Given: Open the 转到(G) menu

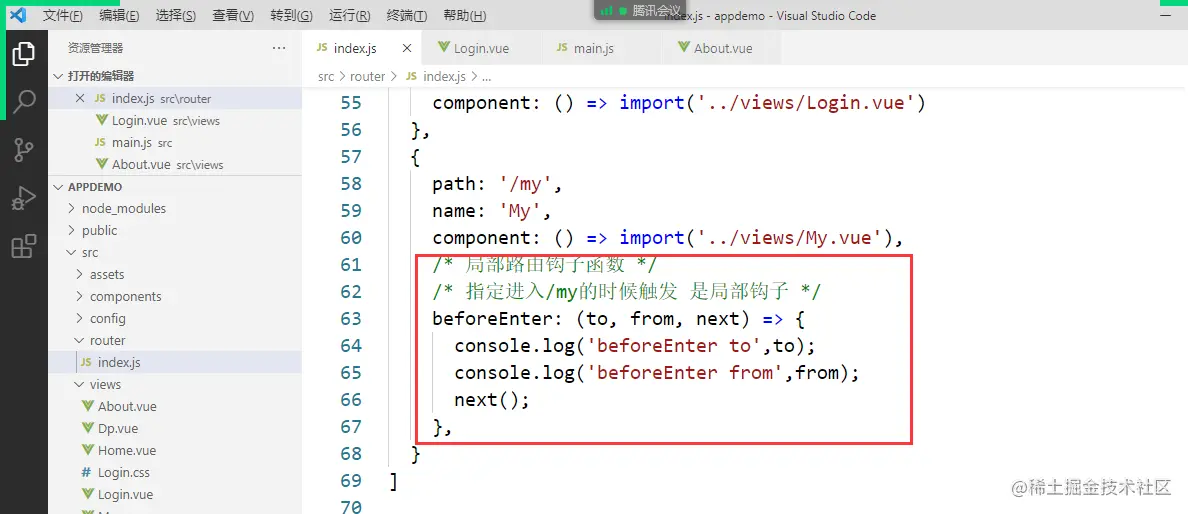Looking at the screenshot, I should tap(291, 16).
